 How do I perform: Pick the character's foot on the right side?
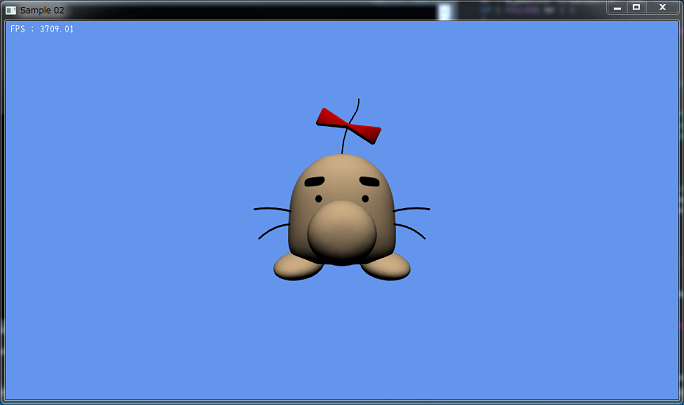click(386, 265)
